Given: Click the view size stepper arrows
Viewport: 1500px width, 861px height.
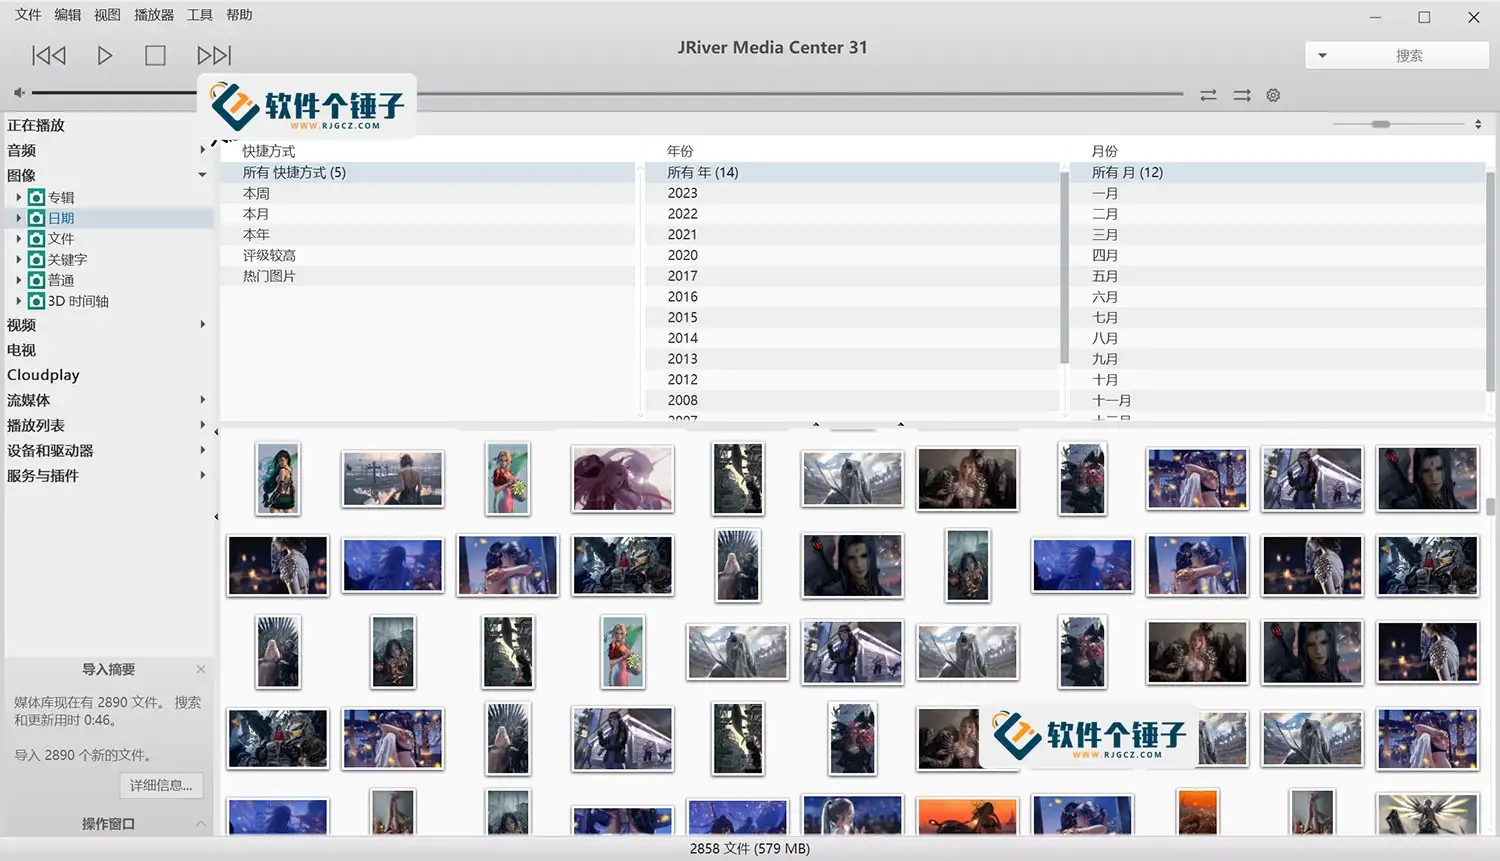Looking at the screenshot, I should (1478, 124).
